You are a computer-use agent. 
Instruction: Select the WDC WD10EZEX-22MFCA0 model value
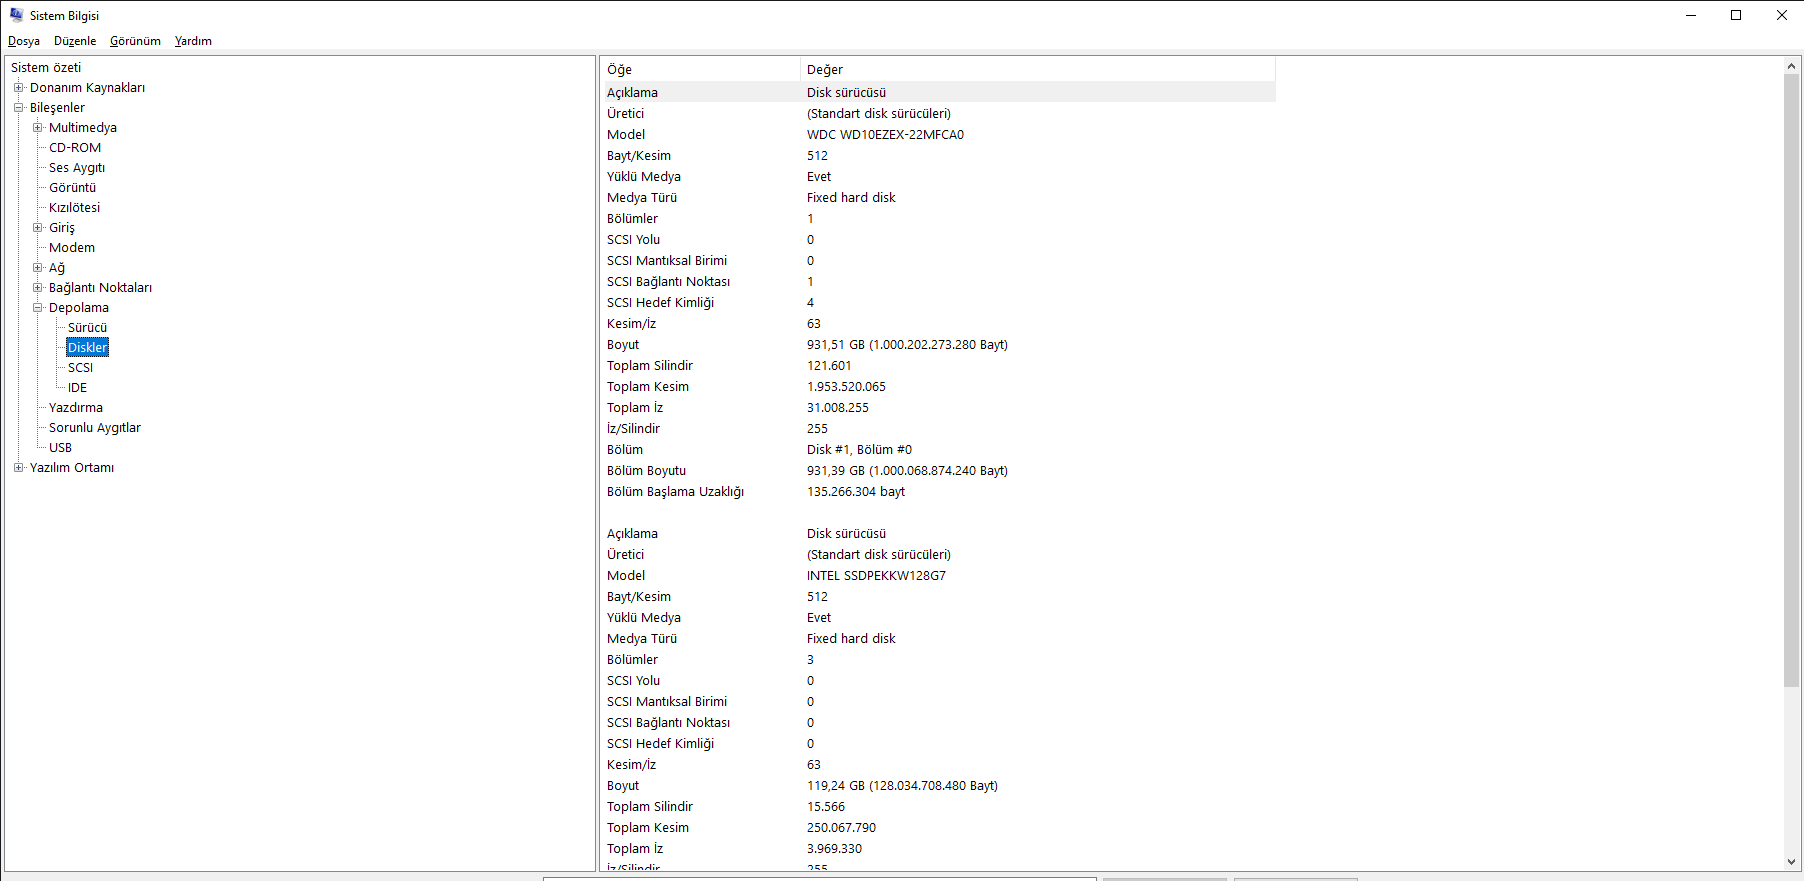point(885,135)
